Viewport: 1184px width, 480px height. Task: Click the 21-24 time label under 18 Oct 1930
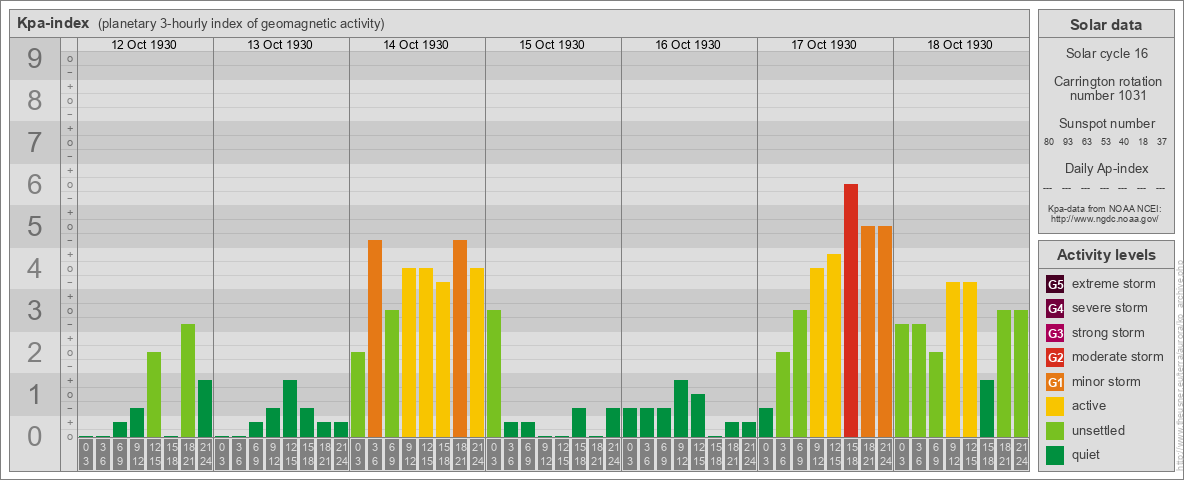point(1021,455)
